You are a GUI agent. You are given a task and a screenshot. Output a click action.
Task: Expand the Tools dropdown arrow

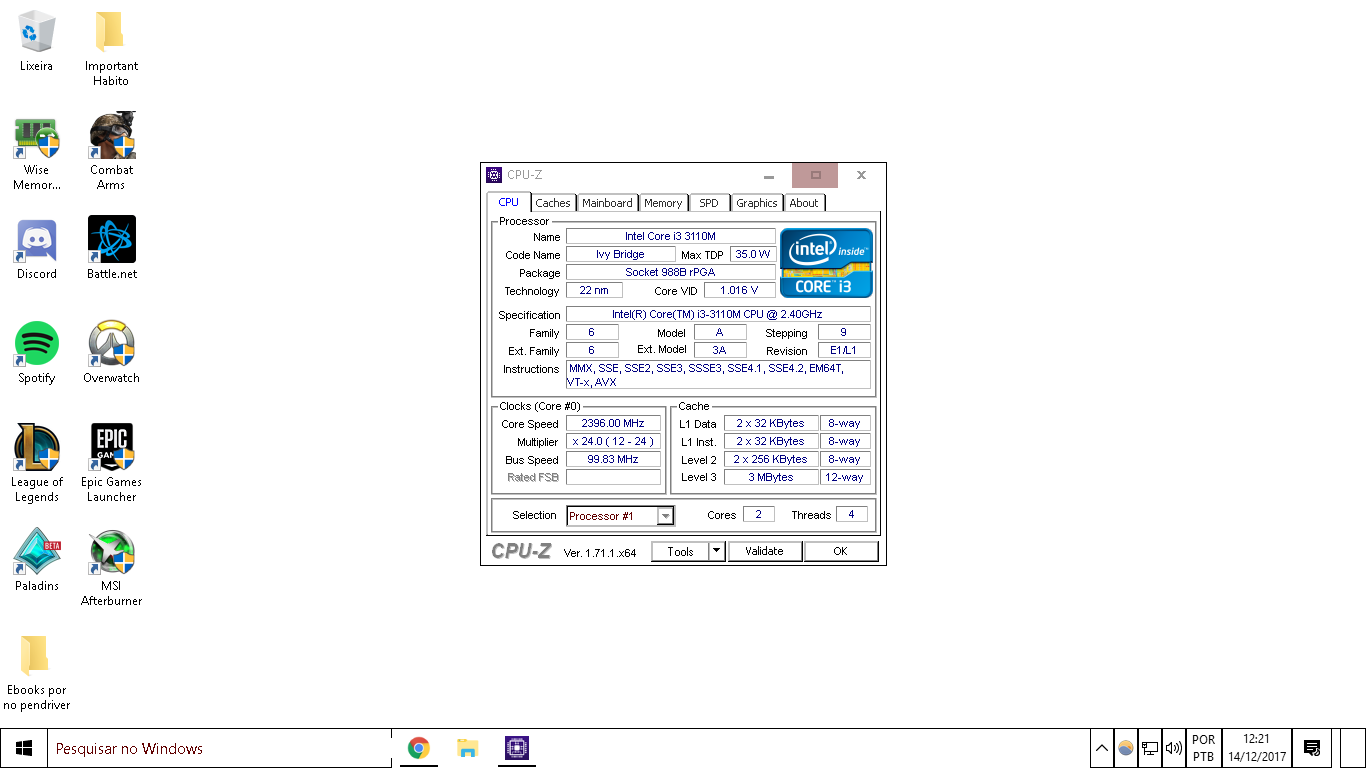click(717, 551)
